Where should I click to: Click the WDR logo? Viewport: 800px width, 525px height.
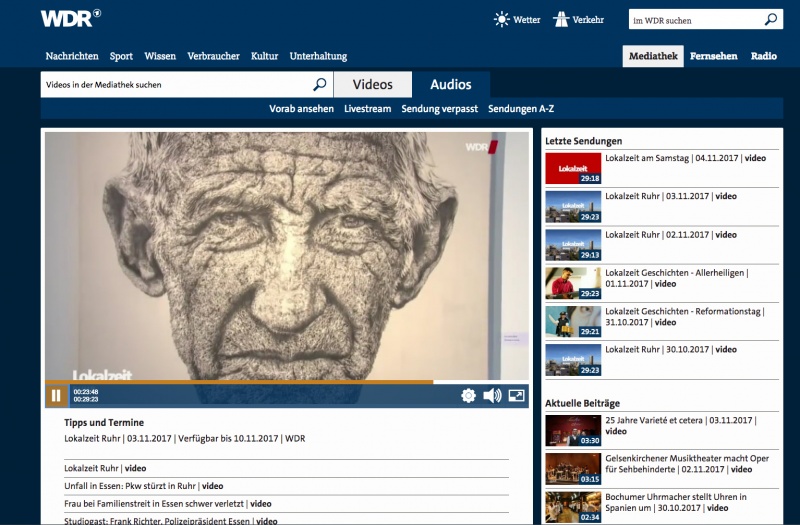coord(70,18)
